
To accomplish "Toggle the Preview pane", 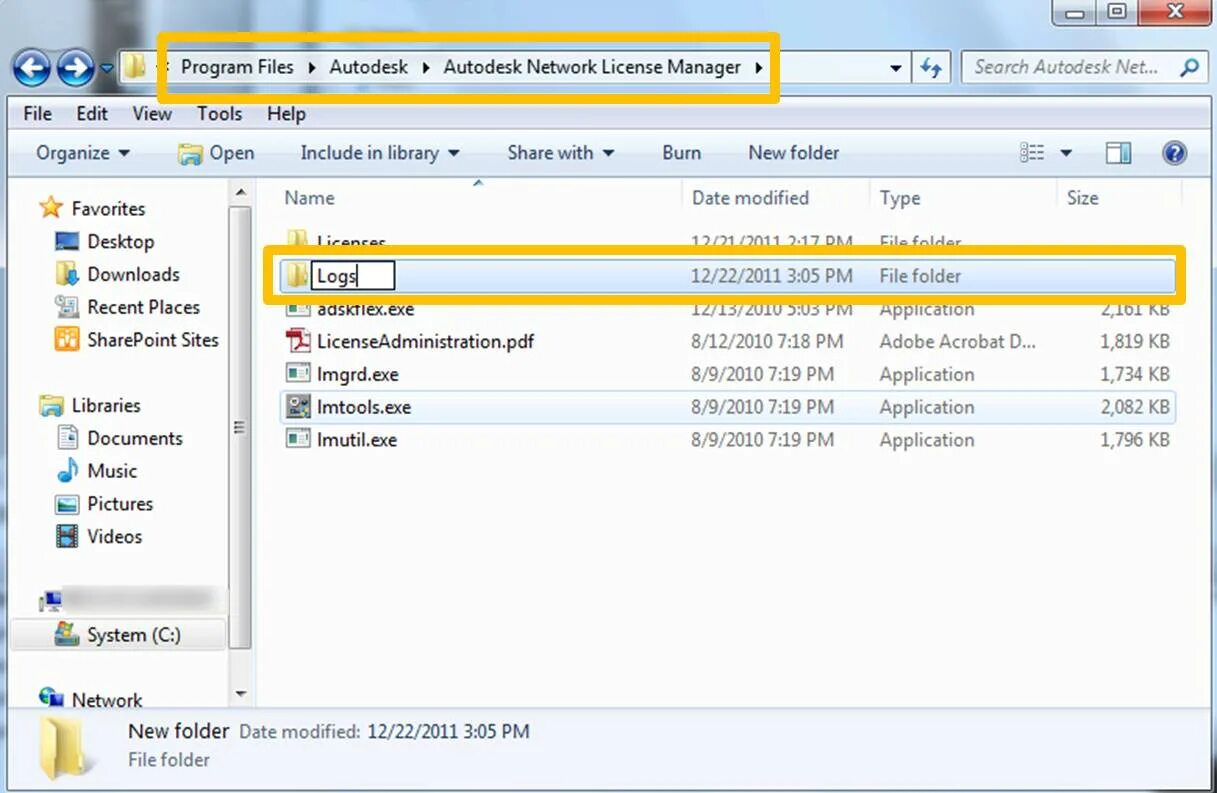I will click(x=1117, y=152).
